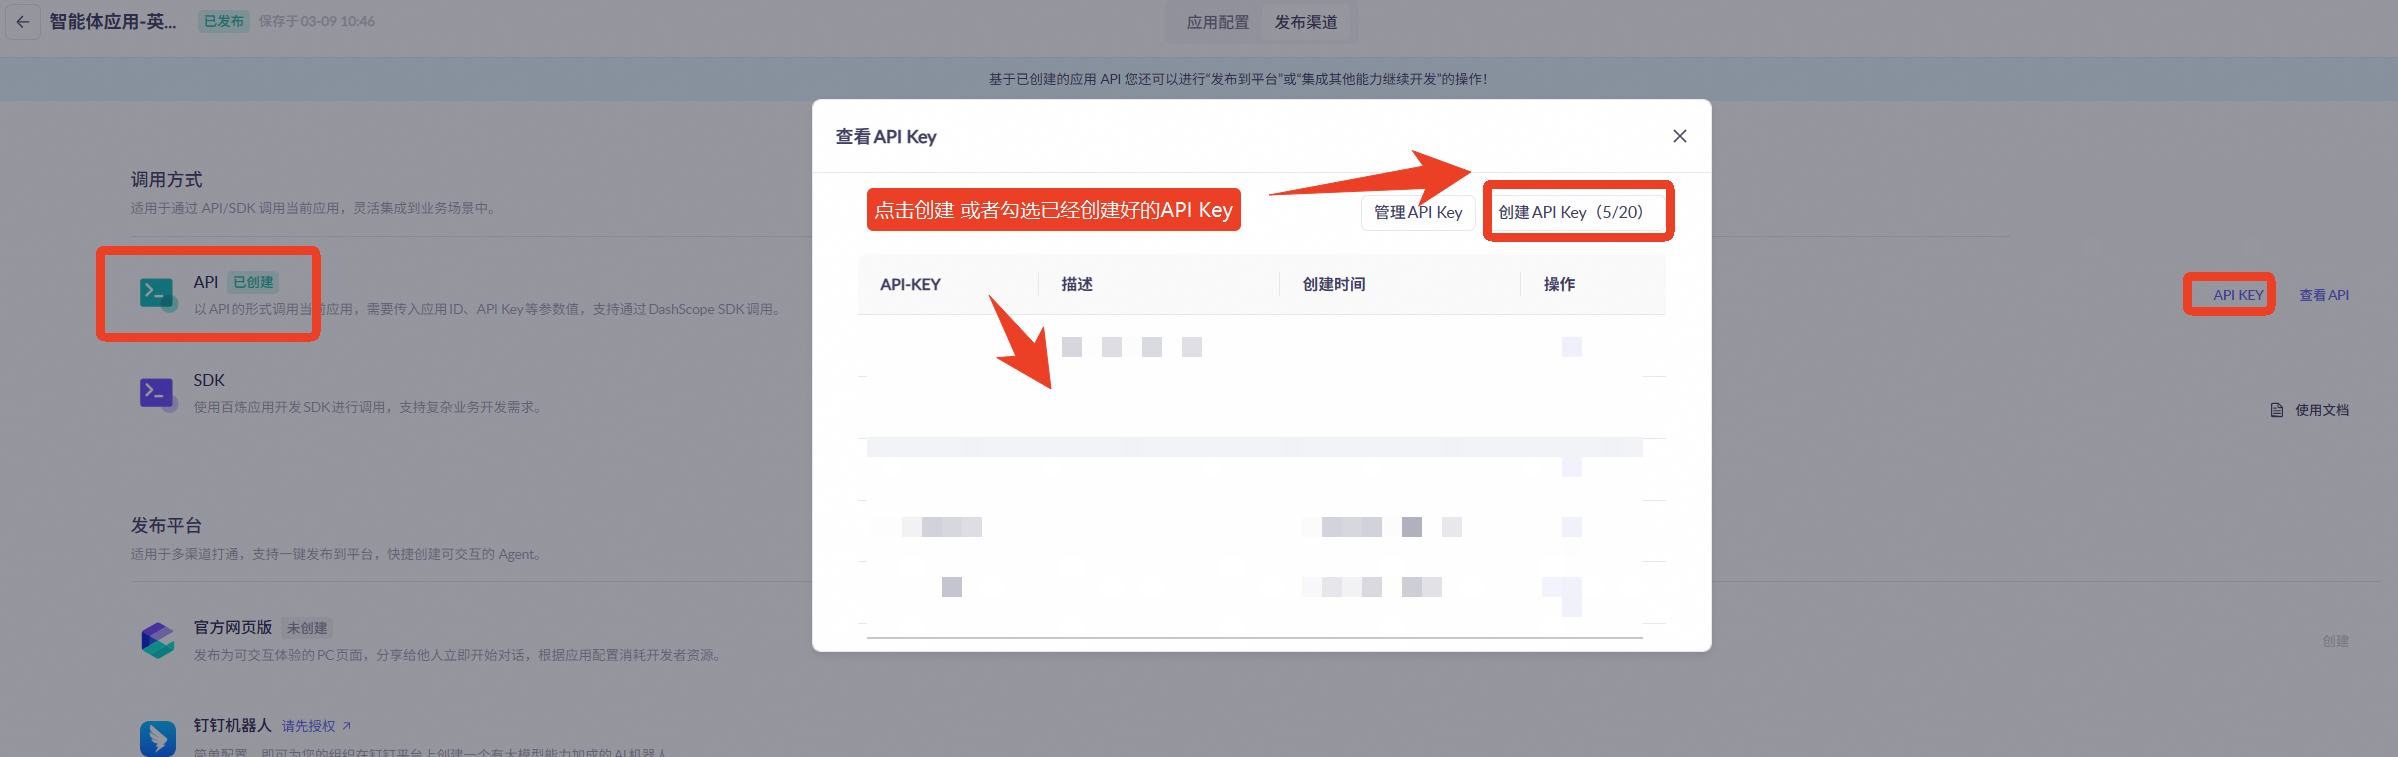The image size is (2398, 757).
Task: Click the API KEY link
Action: (2237, 295)
